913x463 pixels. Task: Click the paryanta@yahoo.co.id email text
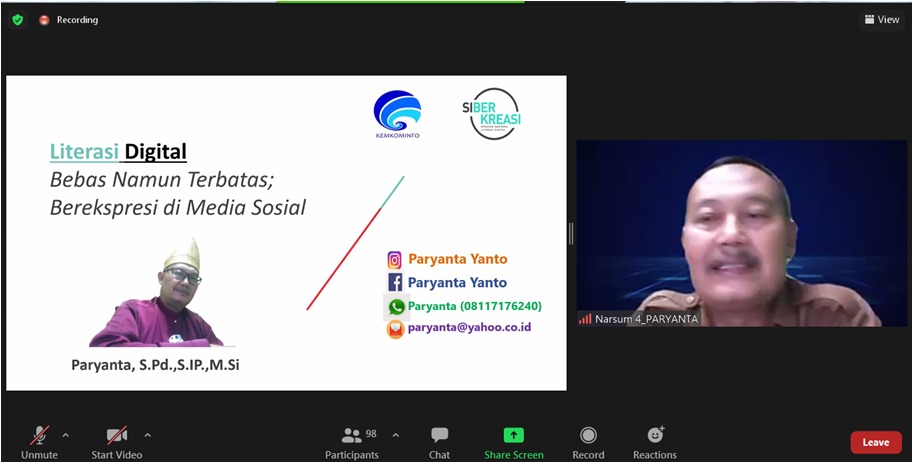pyautogui.click(x=469, y=327)
